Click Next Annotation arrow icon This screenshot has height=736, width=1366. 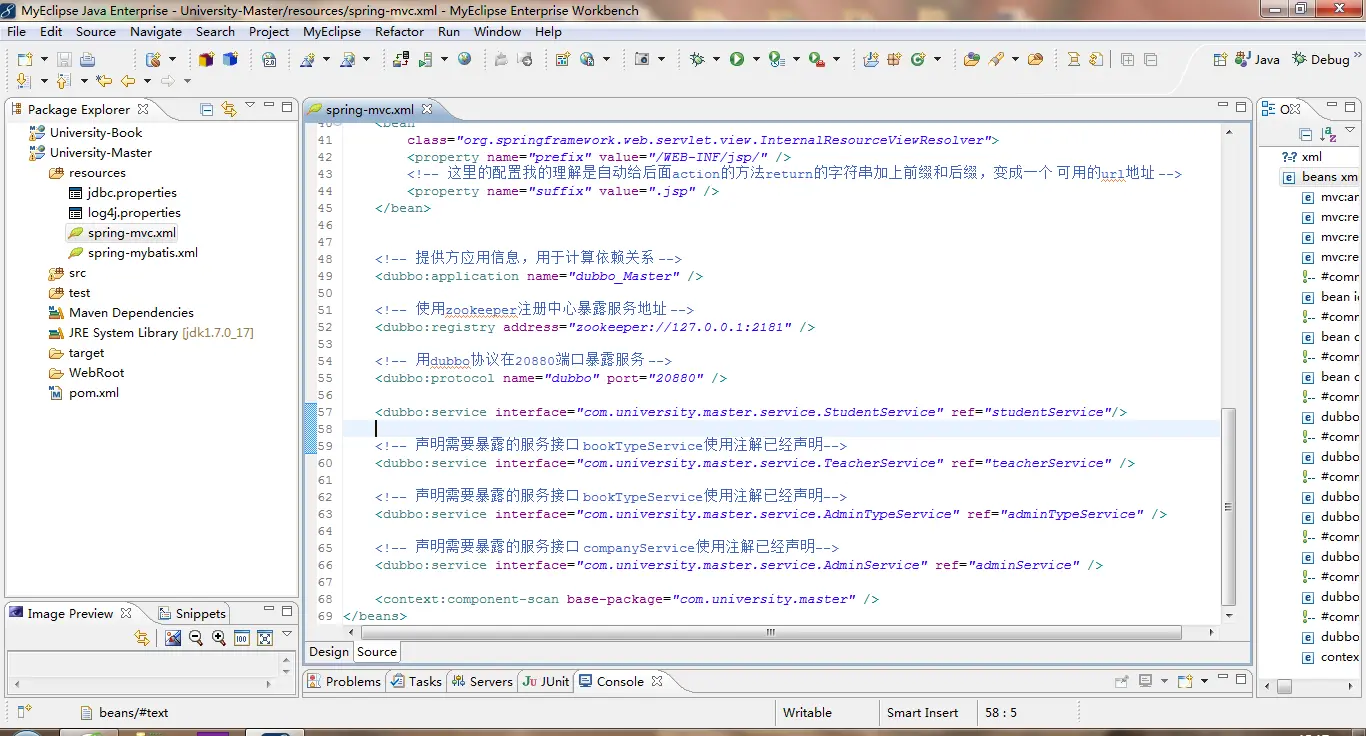24,81
